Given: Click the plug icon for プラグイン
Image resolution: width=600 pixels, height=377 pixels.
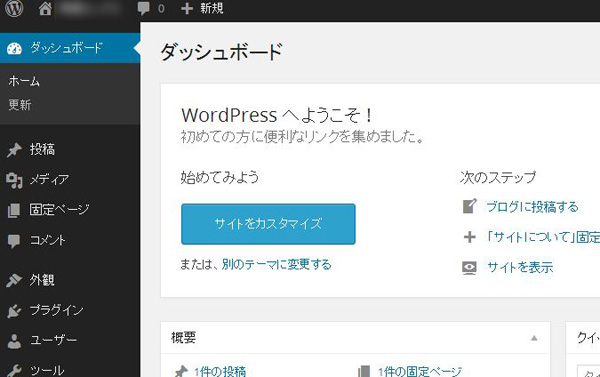Looking at the screenshot, I should 14,311.
